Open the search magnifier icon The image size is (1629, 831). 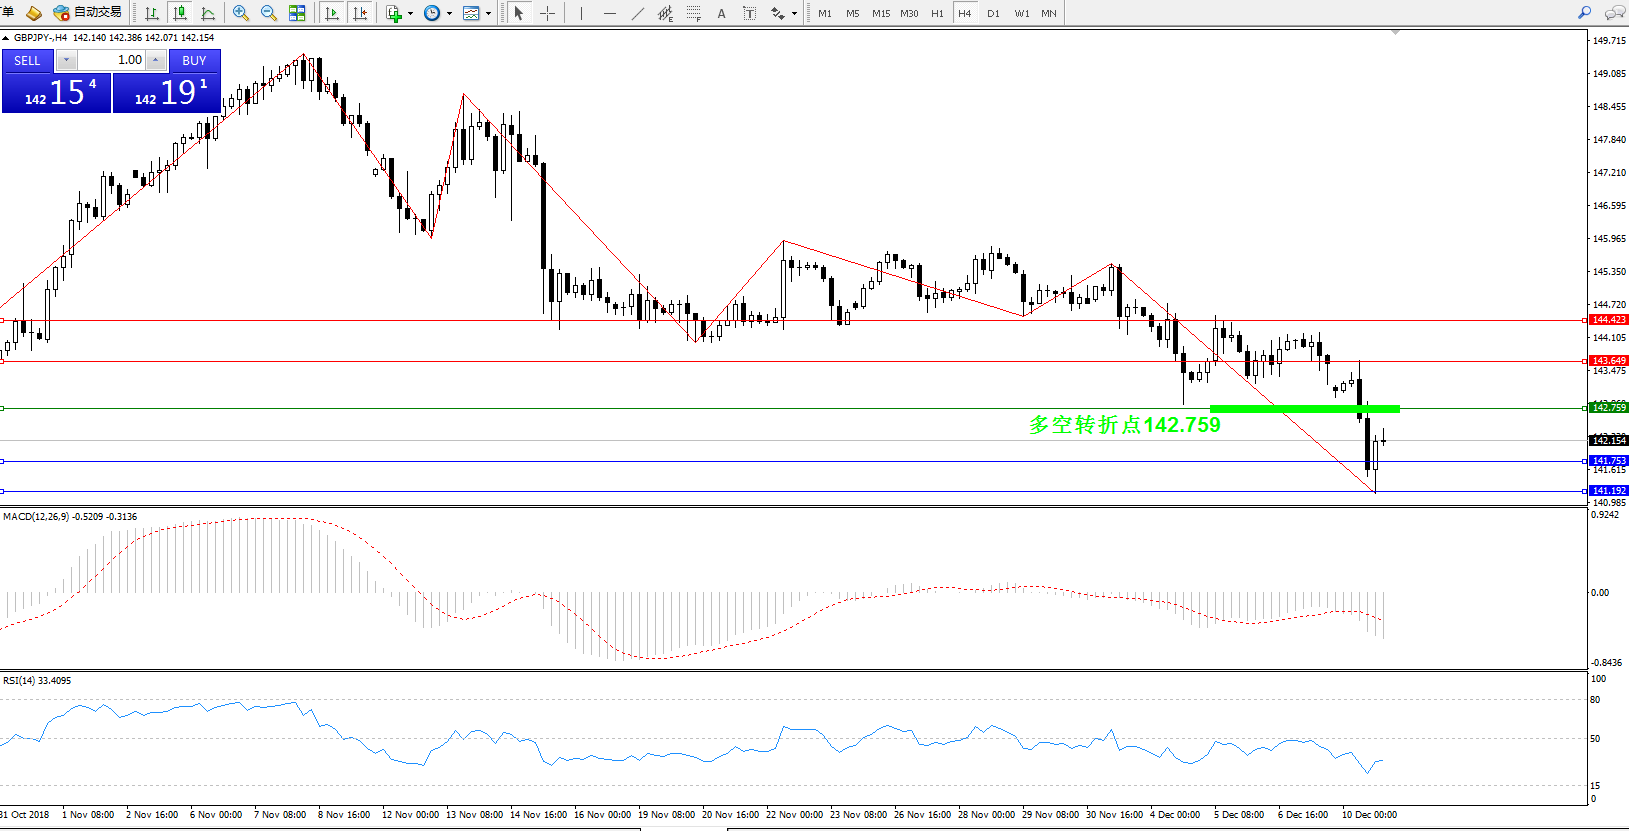(x=1584, y=13)
